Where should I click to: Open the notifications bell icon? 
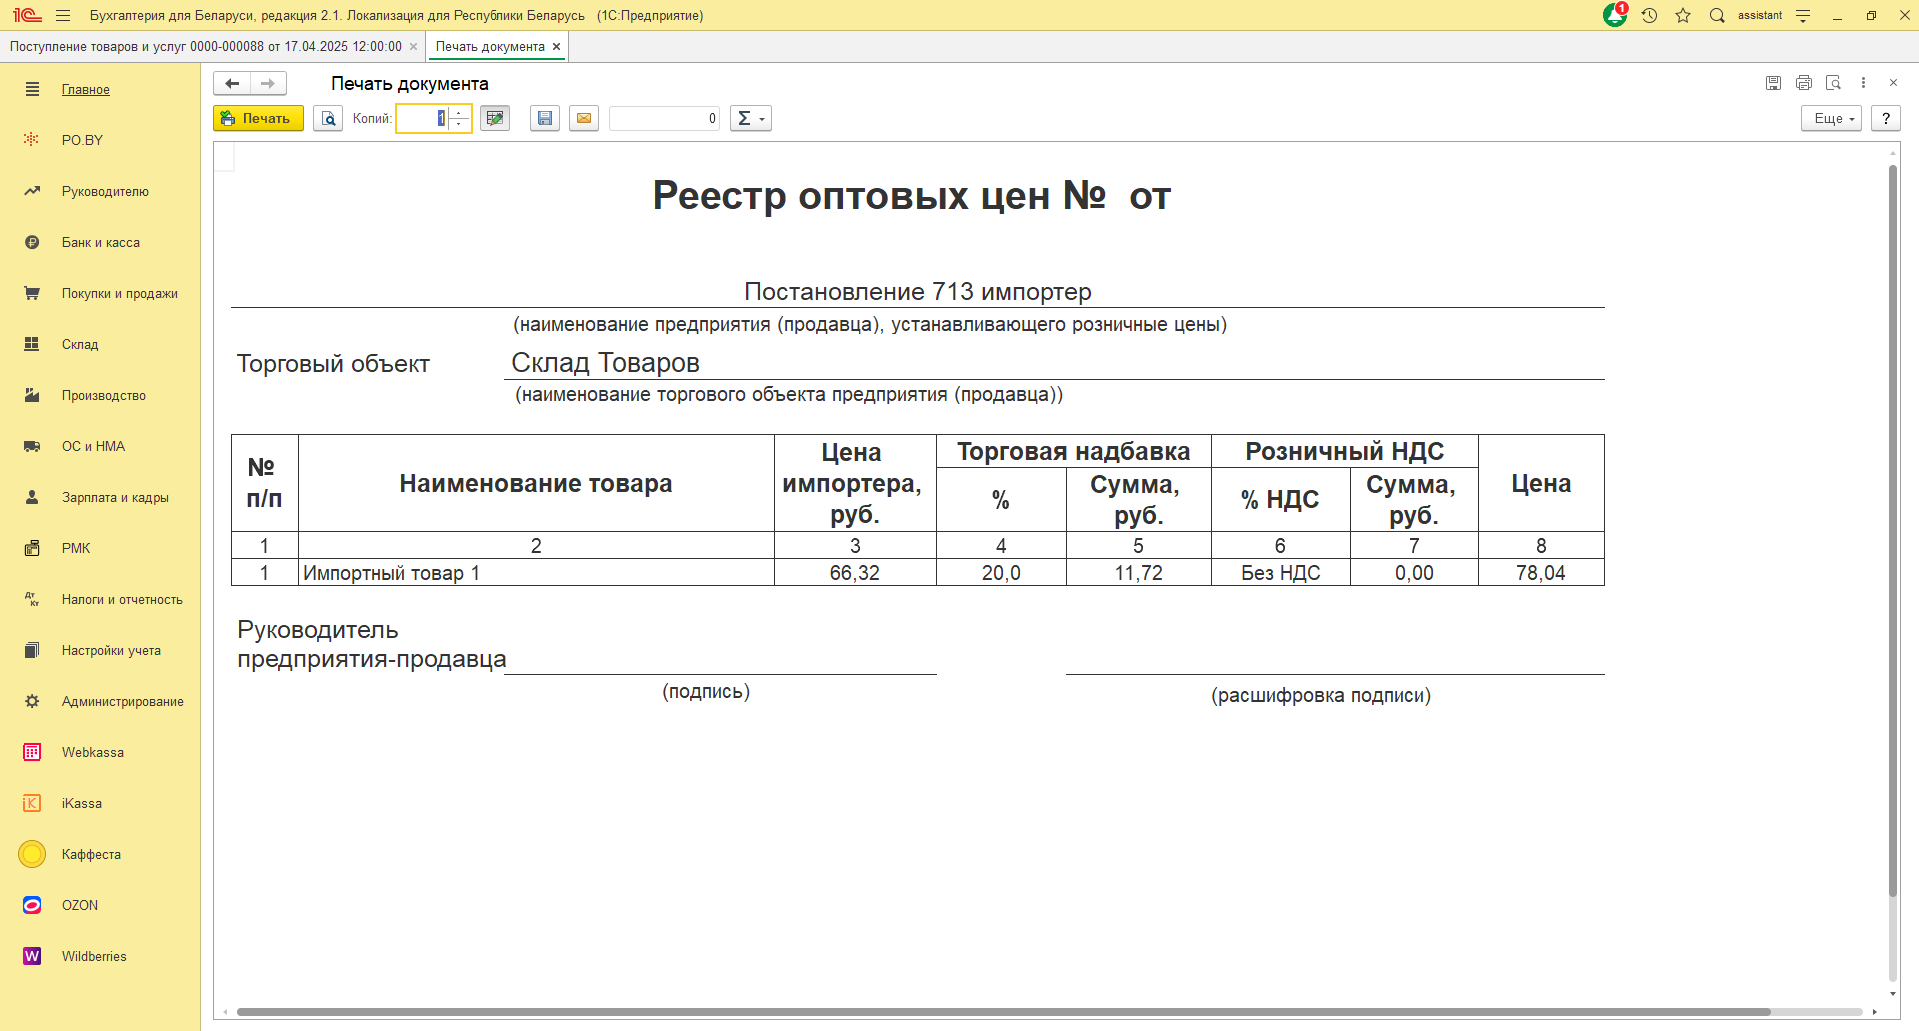(1614, 15)
